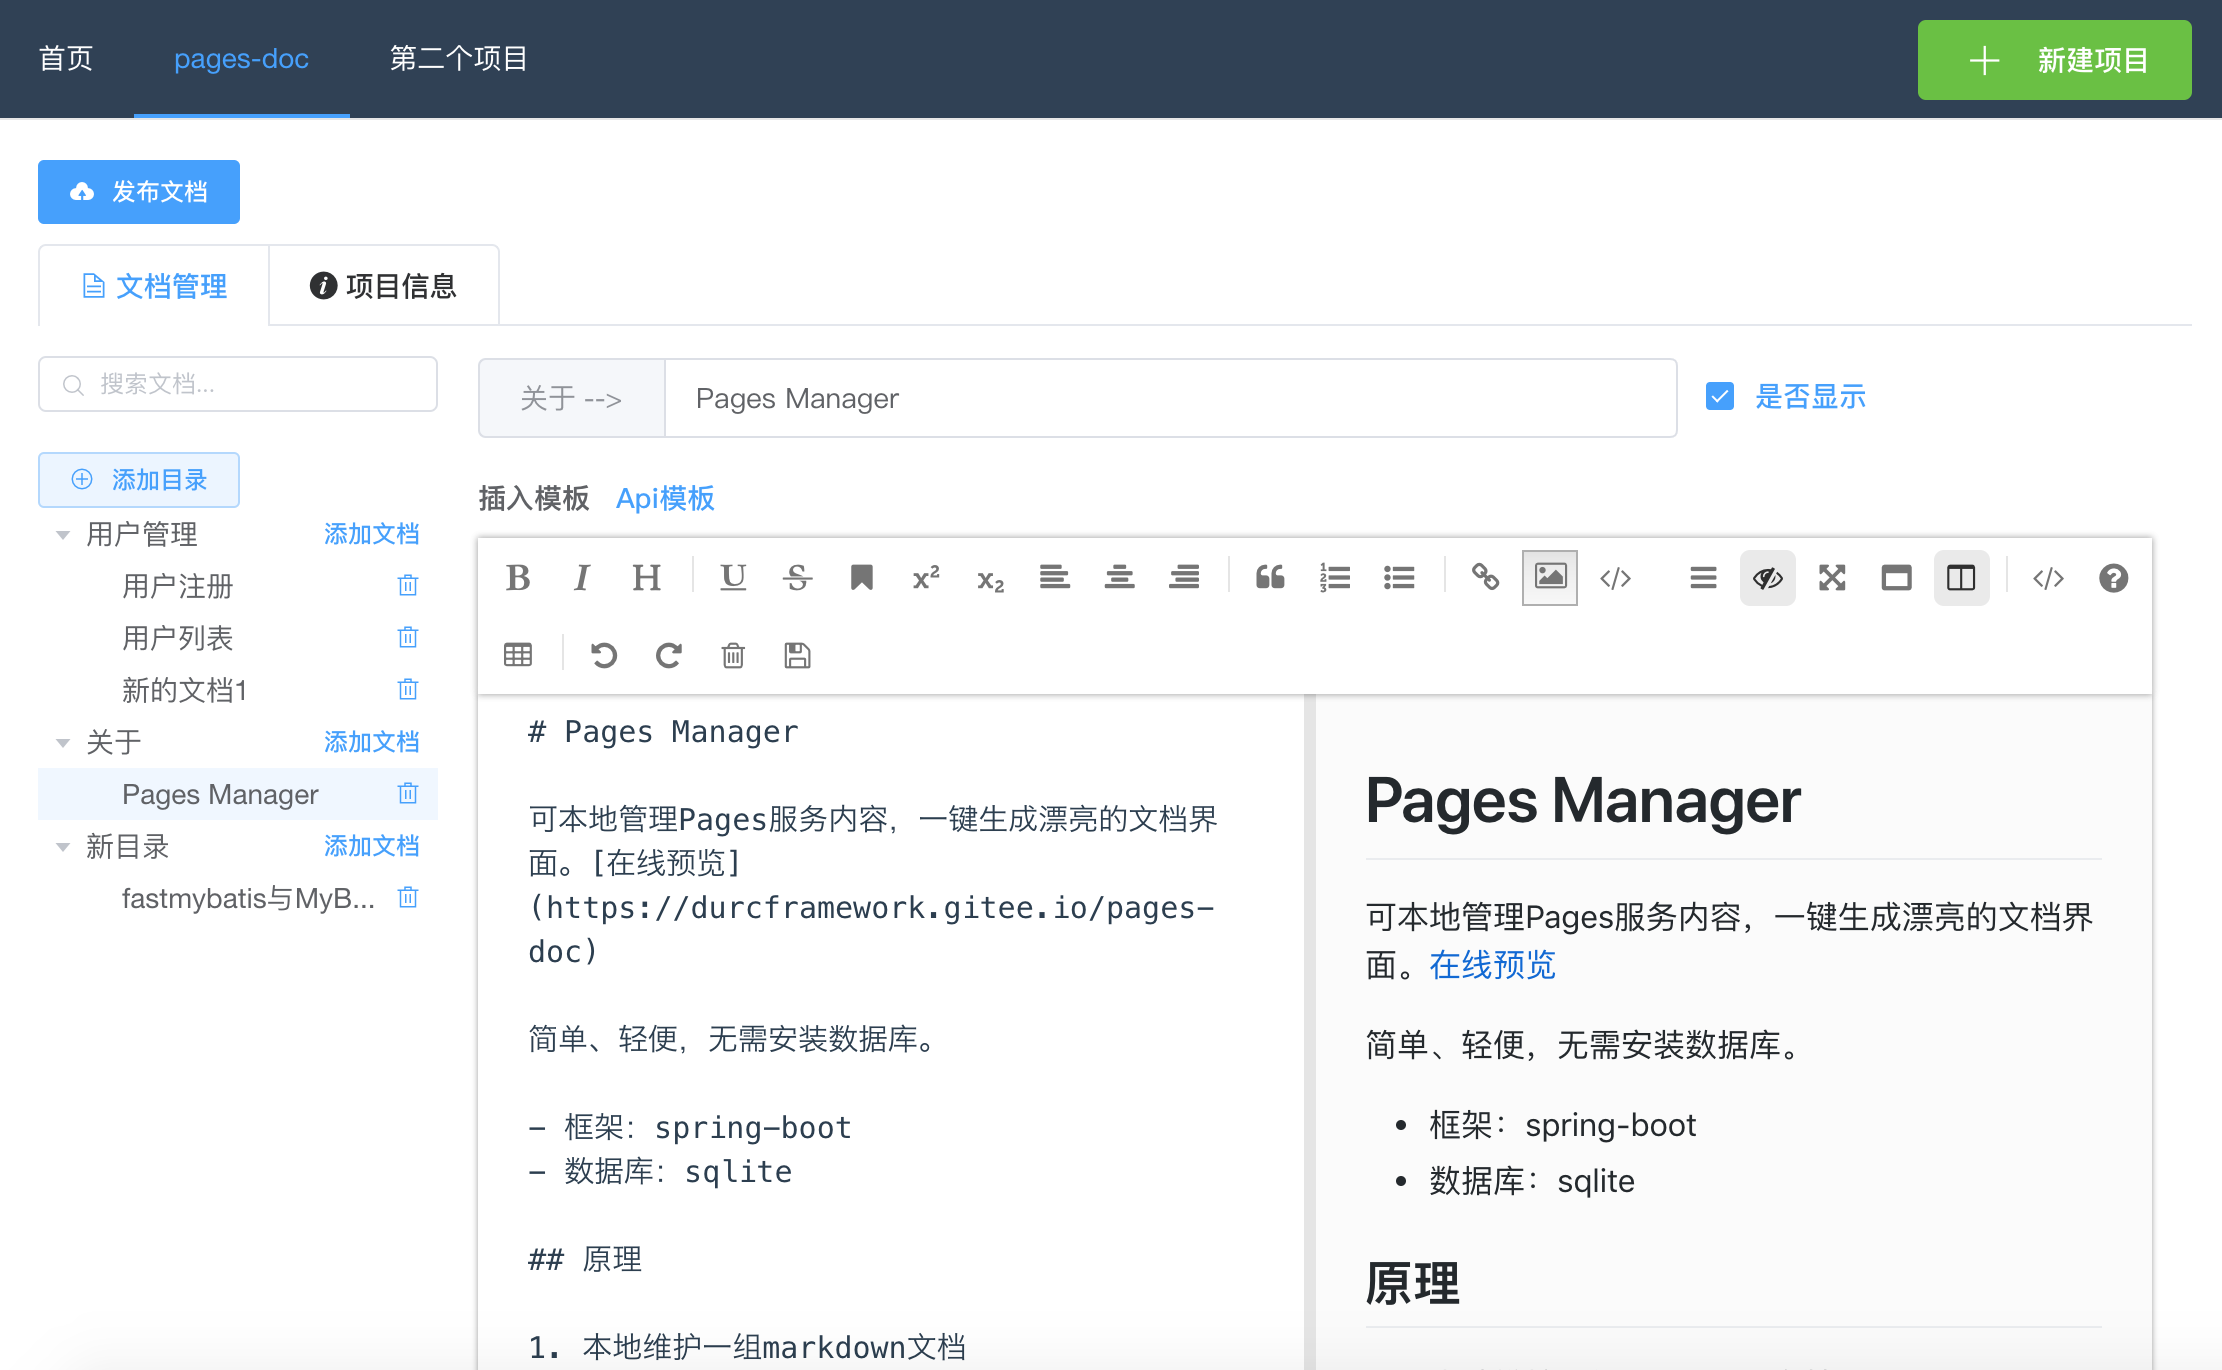
Task: Redo the last edit
Action: click(668, 655)
